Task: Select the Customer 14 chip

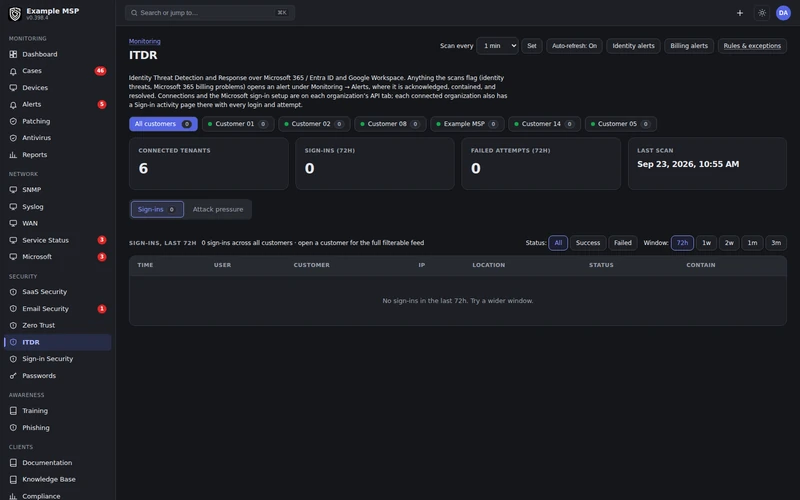Action: coord(544,124)
